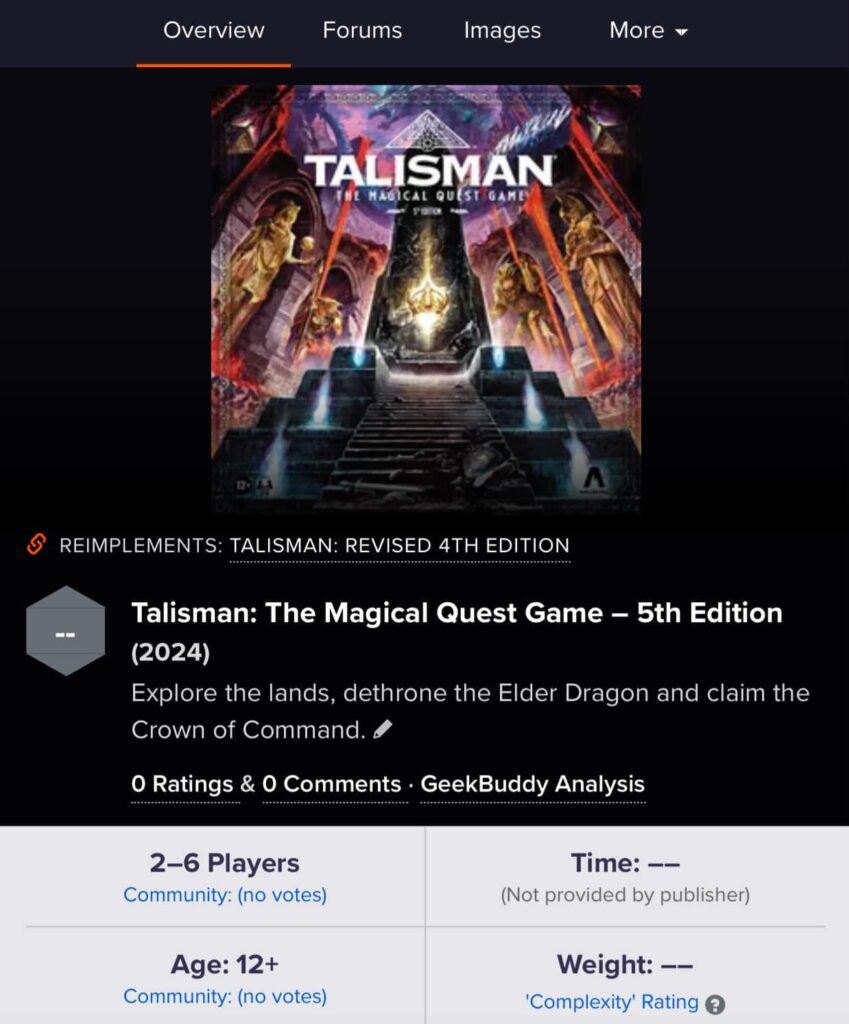
Task: Click the question mark help icon beside Complexity Rating
Action: click(x=716, y=1004)
